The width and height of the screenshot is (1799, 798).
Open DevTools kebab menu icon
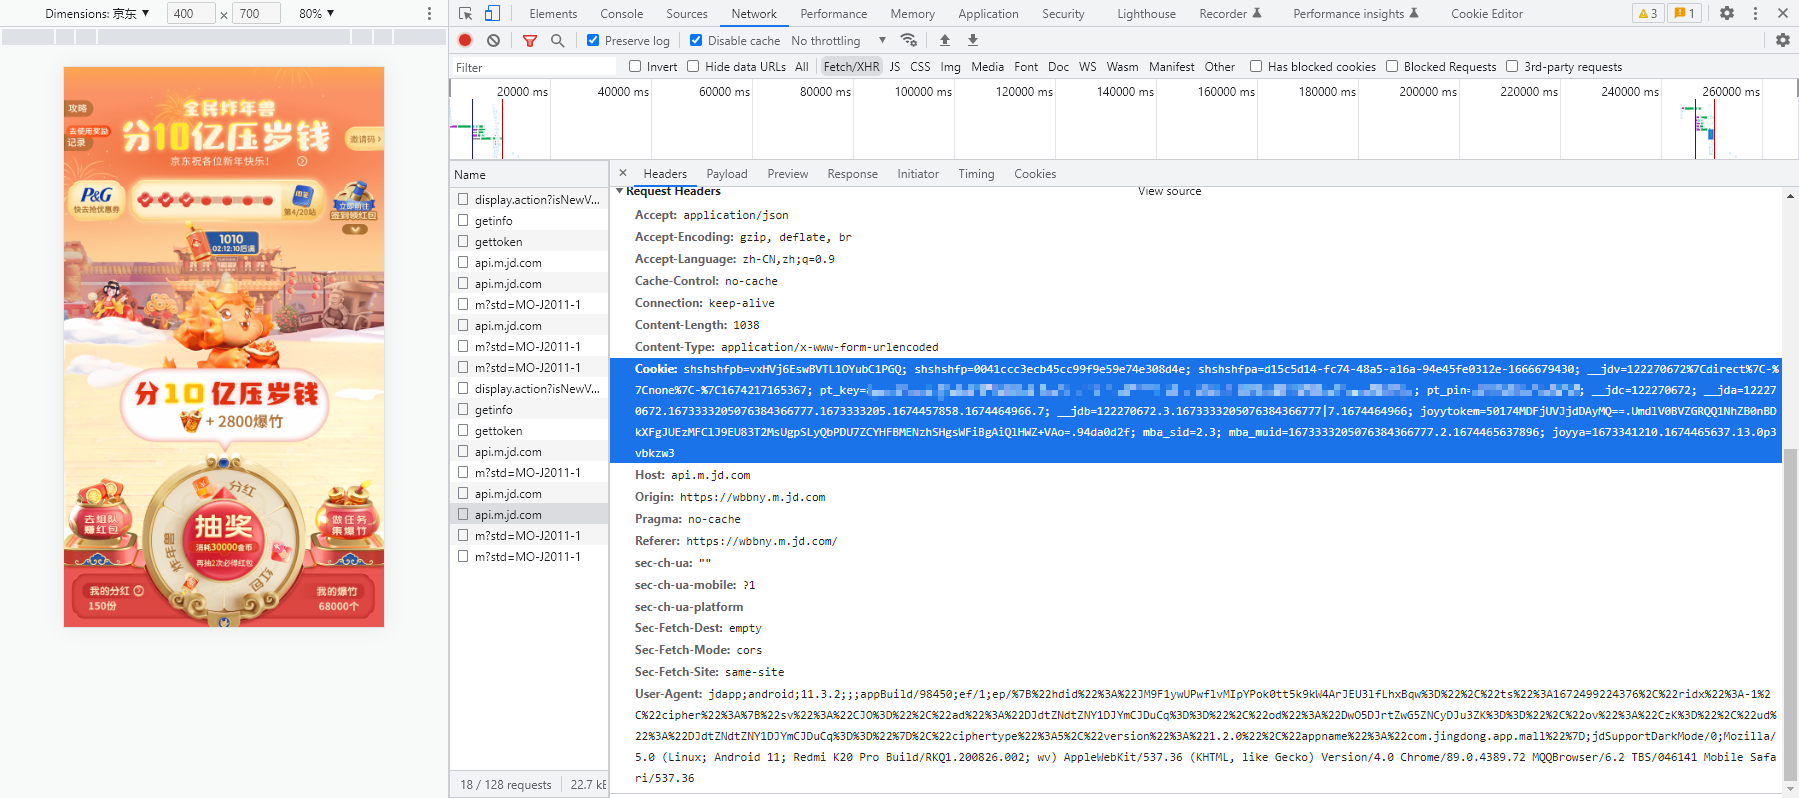tap(1755, 13)
